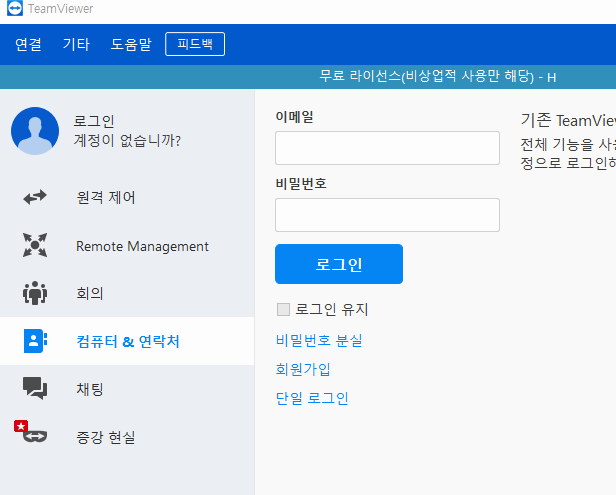
Task: Click the 비밀번호 input field
Action: (x=387, y=215)
